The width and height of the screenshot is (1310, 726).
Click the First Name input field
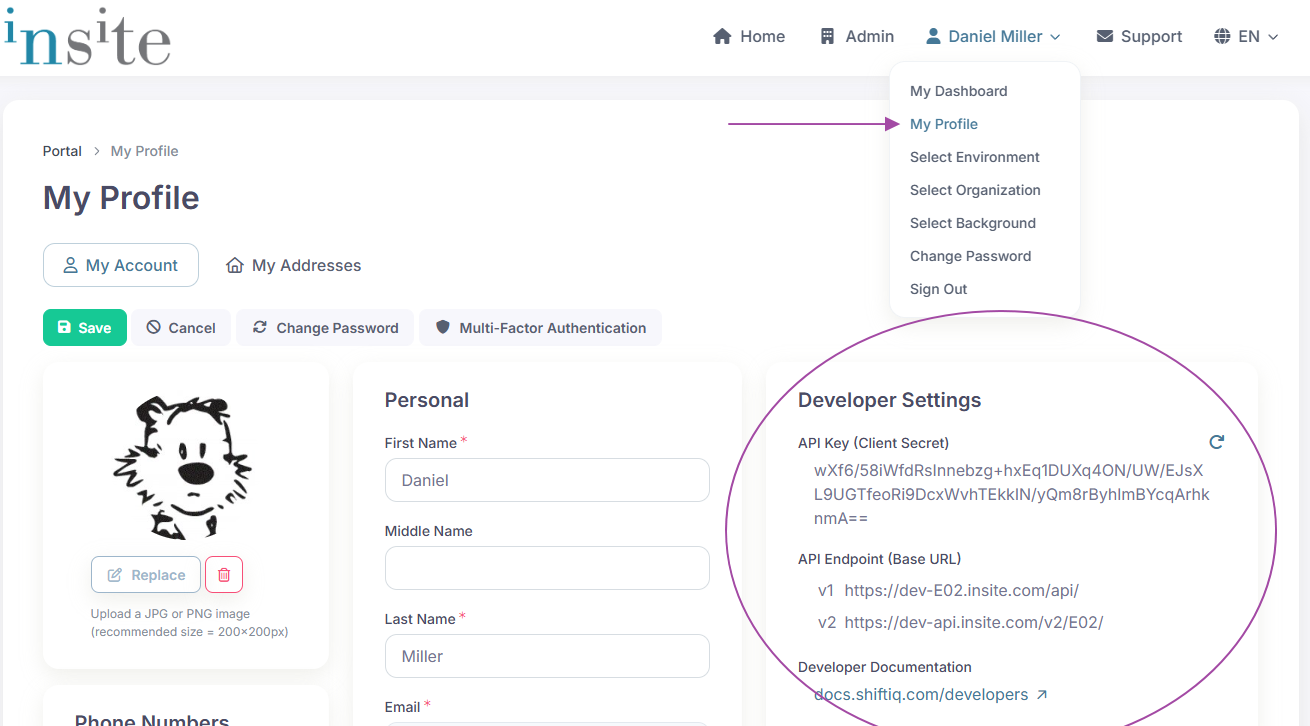[547, 480]
